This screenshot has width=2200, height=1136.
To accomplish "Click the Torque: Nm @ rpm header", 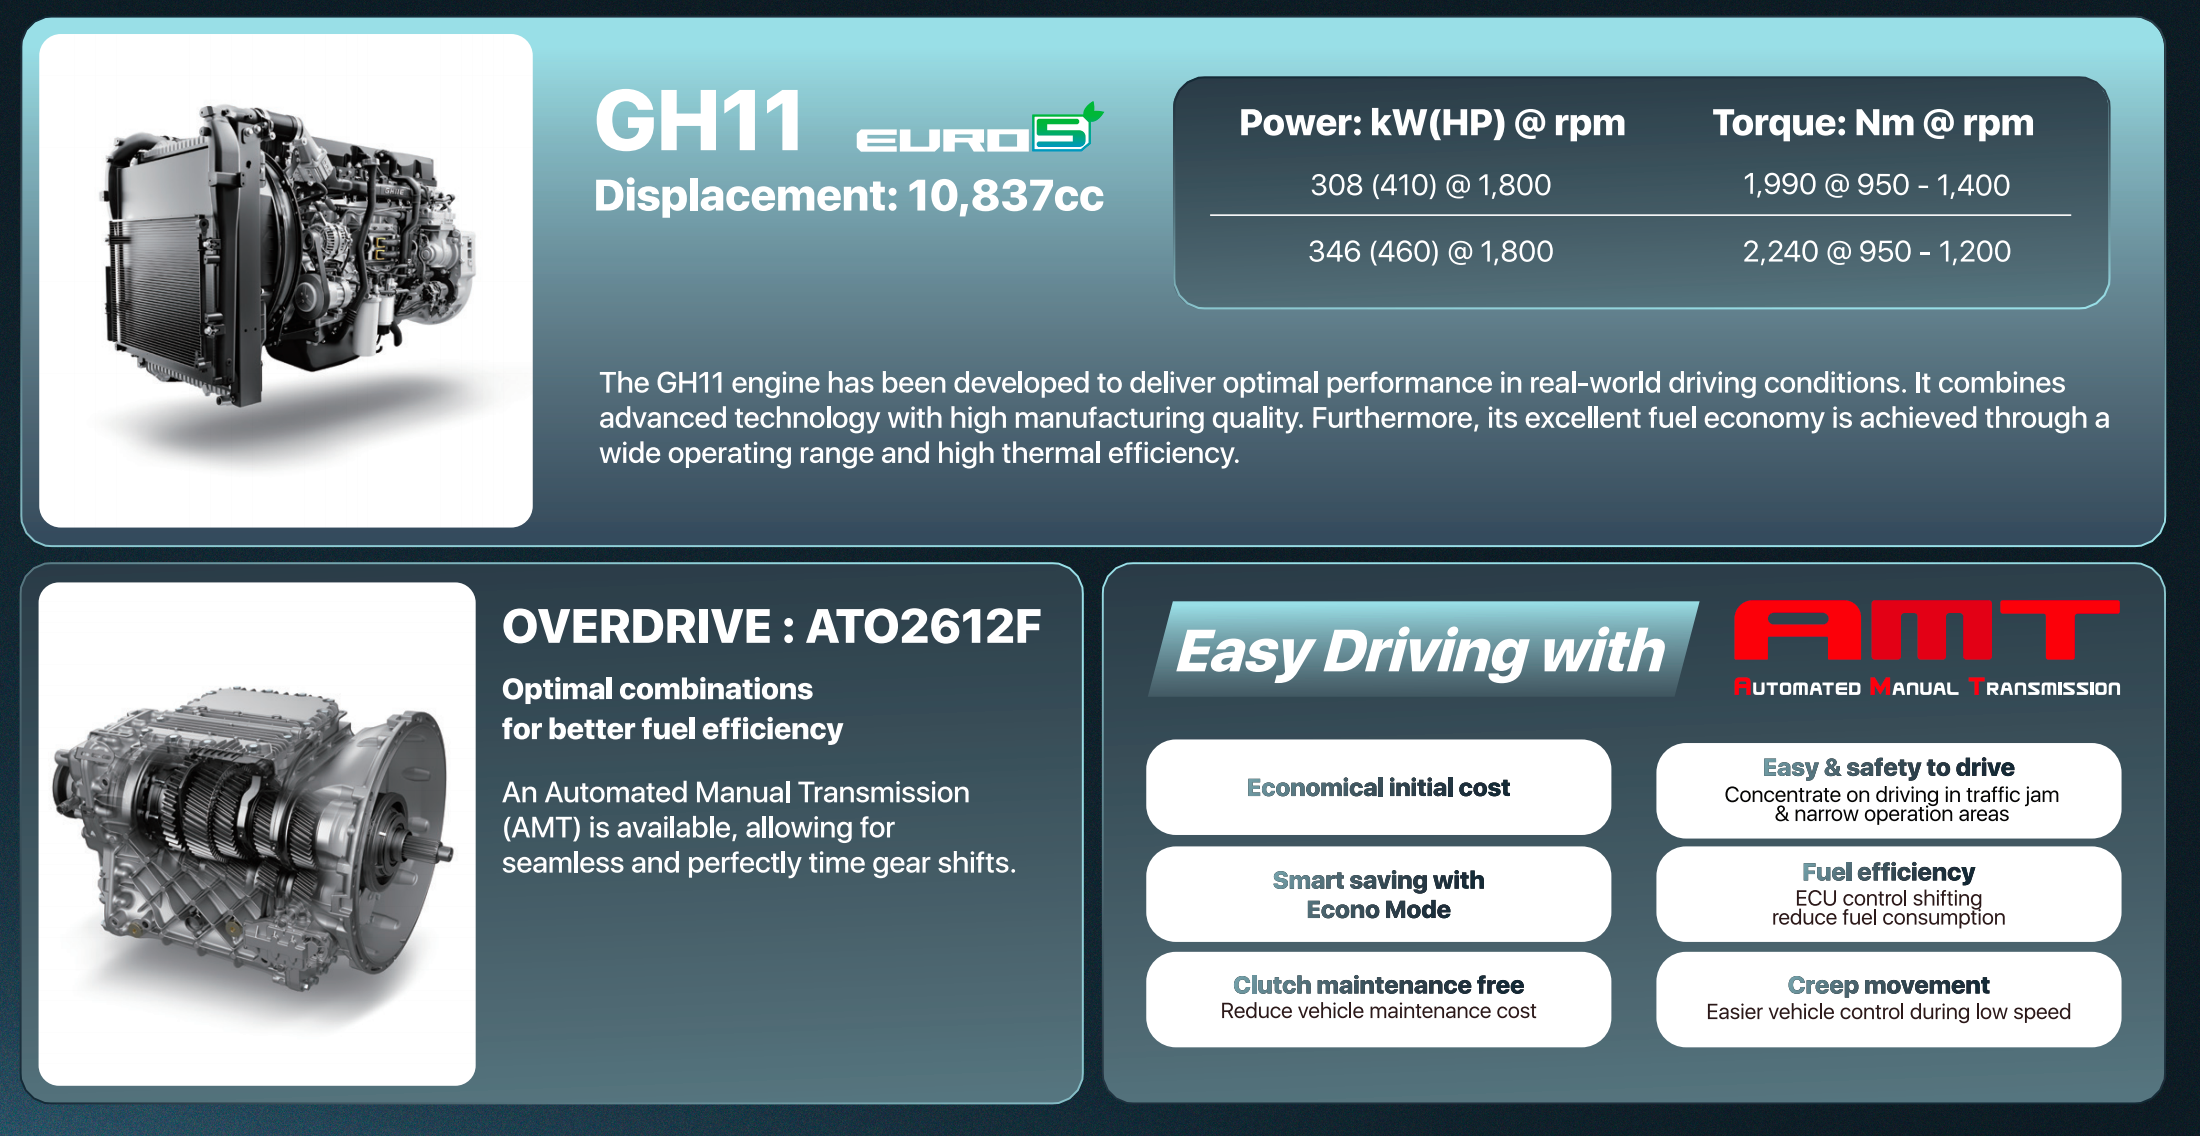I will (x=1873, y=123).
